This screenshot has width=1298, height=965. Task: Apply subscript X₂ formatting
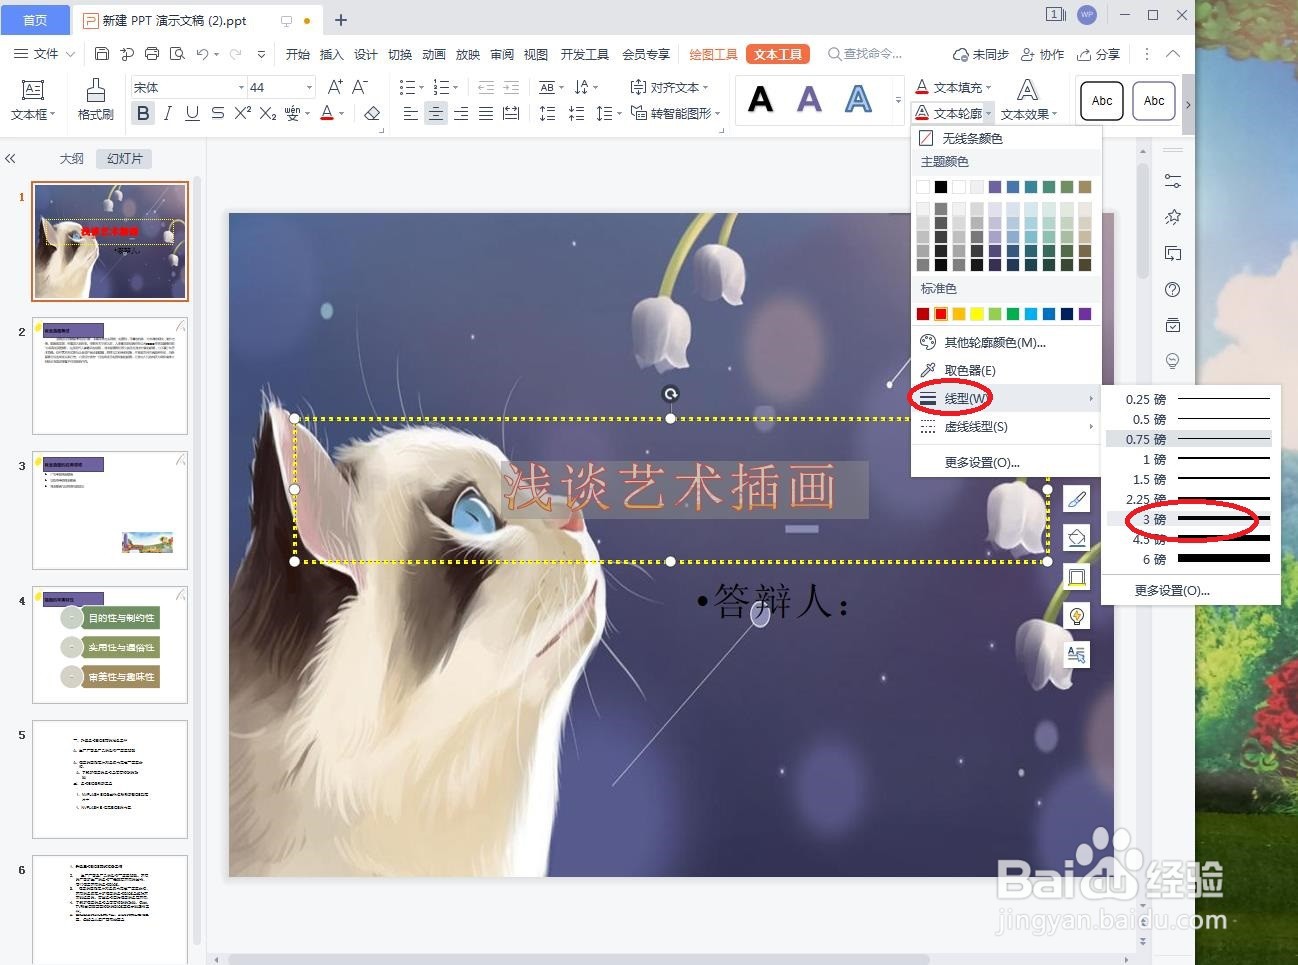pos(267,114)
